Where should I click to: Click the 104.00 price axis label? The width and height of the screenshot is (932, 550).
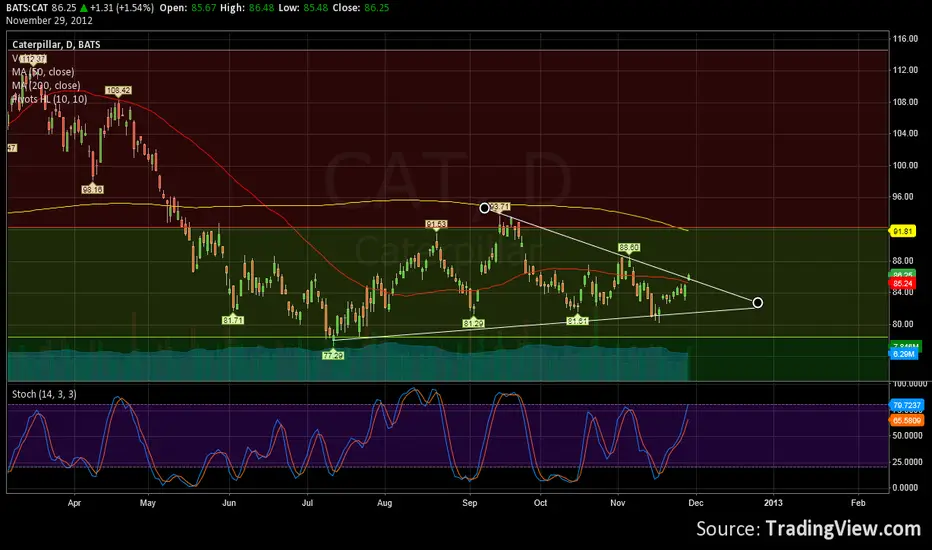905,133
